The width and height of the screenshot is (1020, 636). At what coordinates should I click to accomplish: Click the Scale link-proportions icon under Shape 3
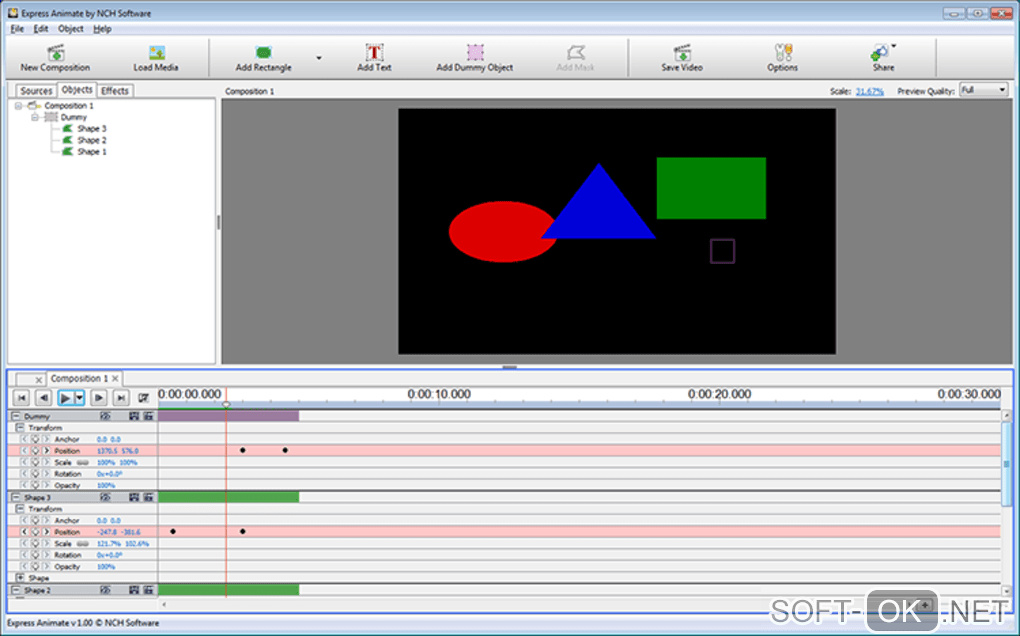(83, 544)
